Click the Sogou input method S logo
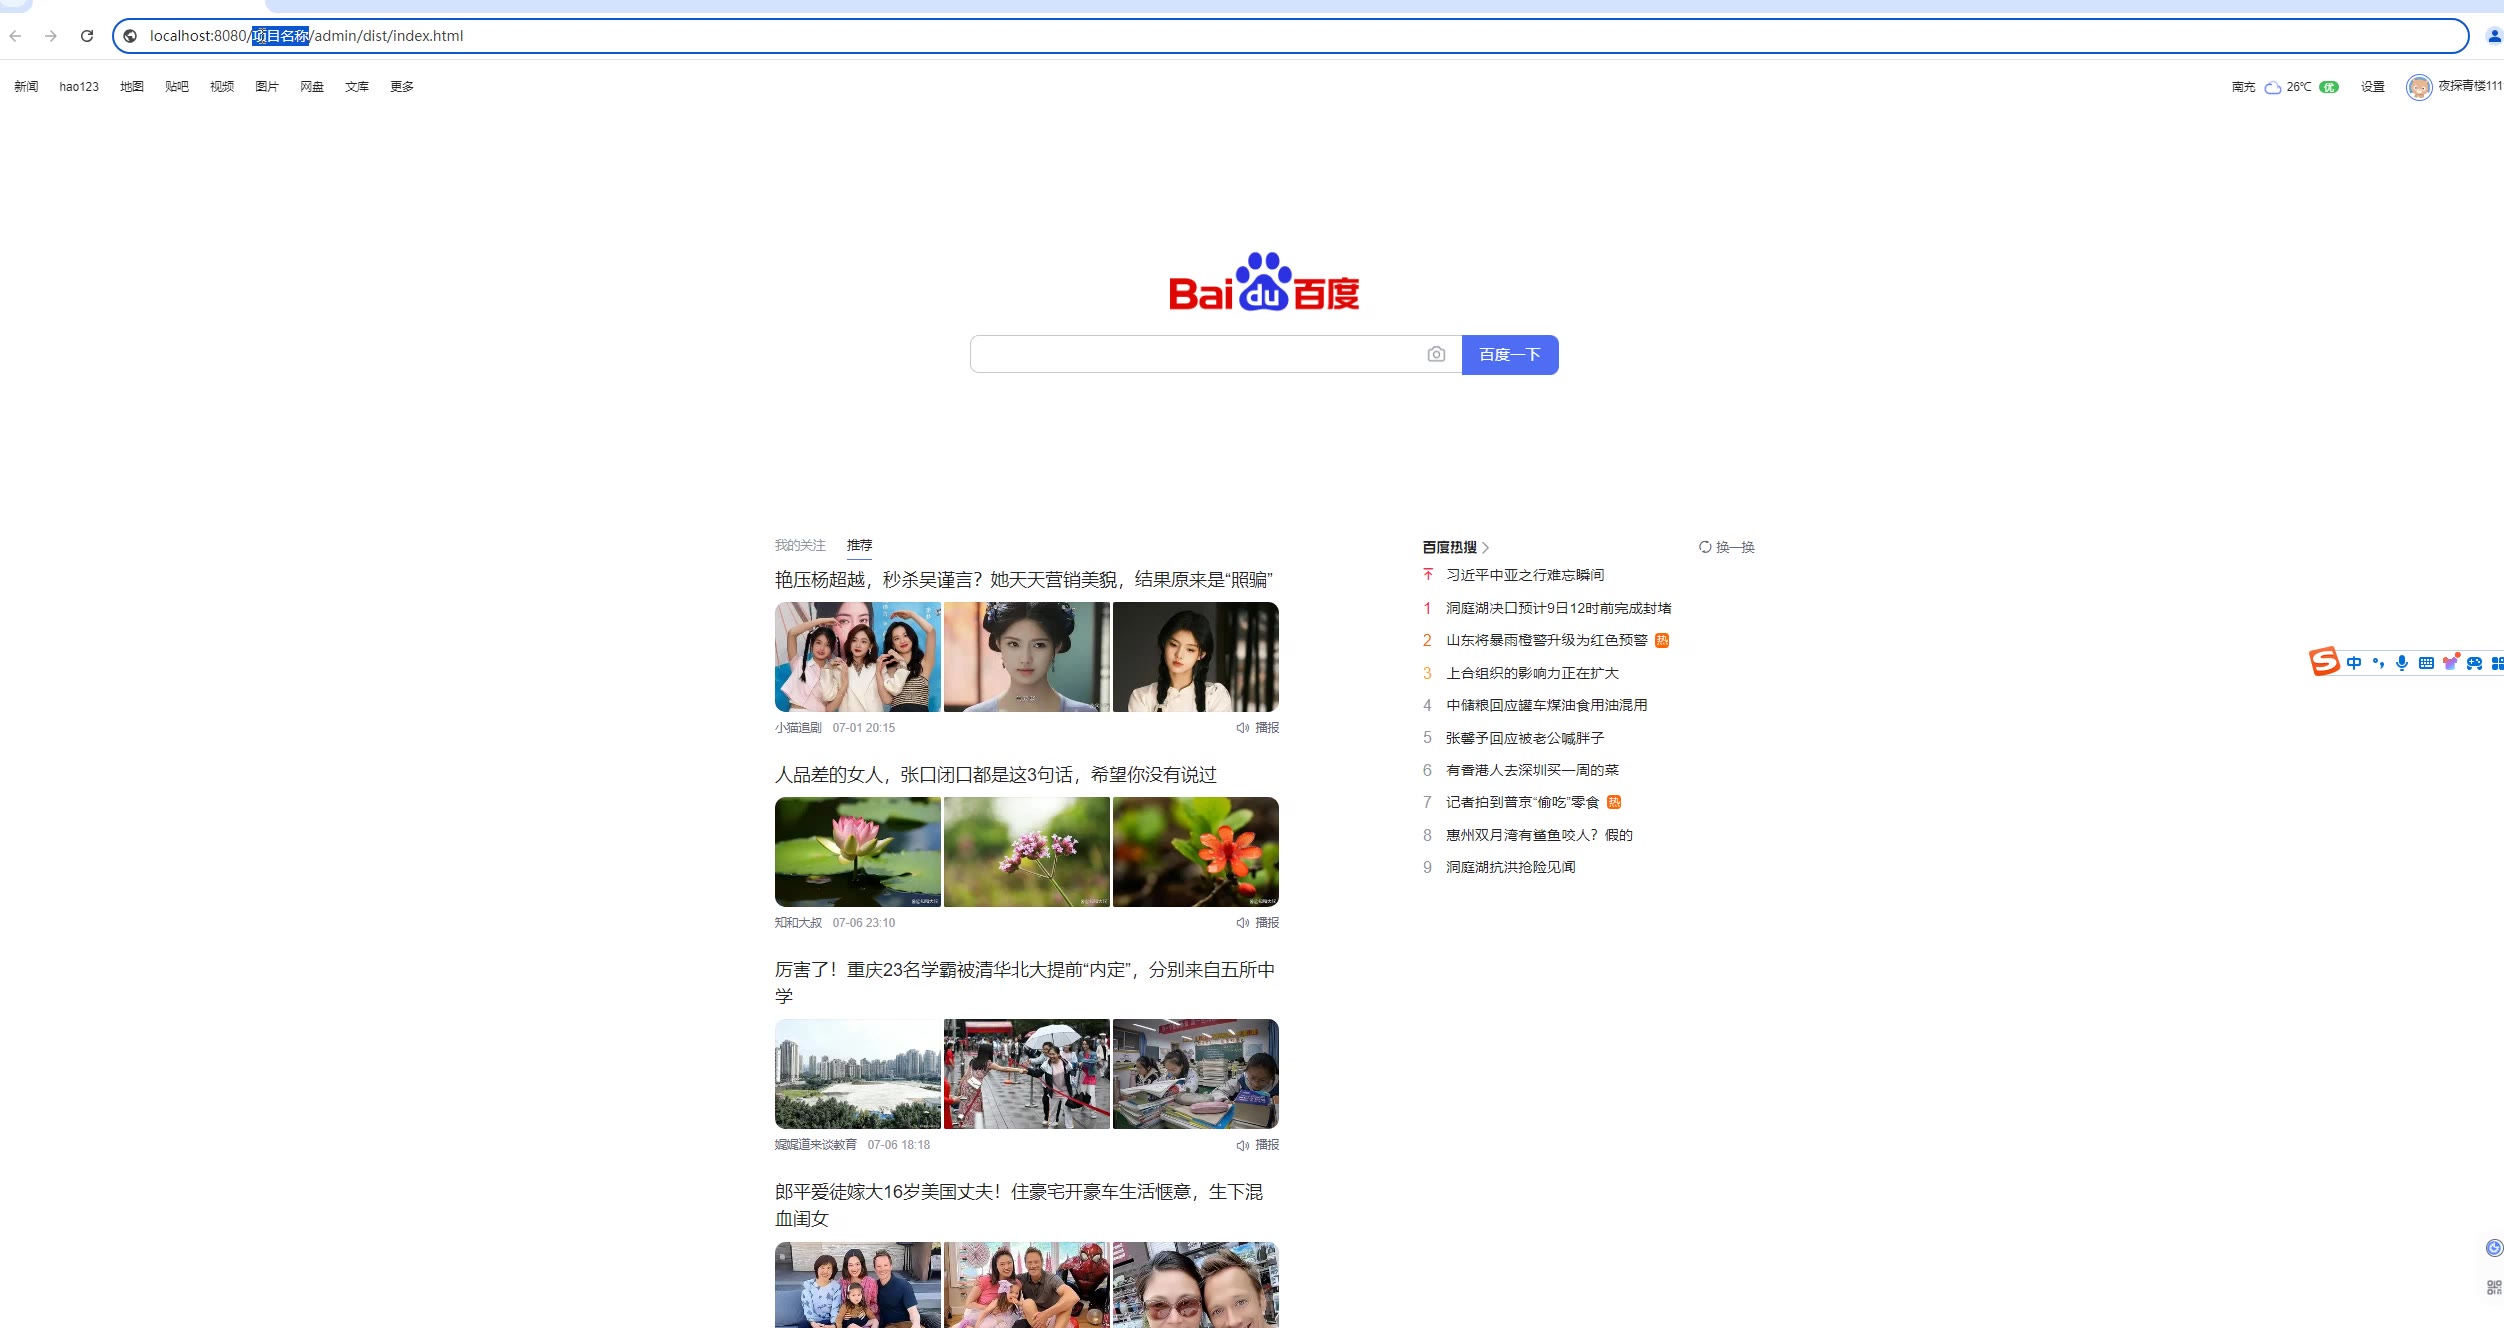This screenshot has height=1328, width=2504. (2323, 662)
